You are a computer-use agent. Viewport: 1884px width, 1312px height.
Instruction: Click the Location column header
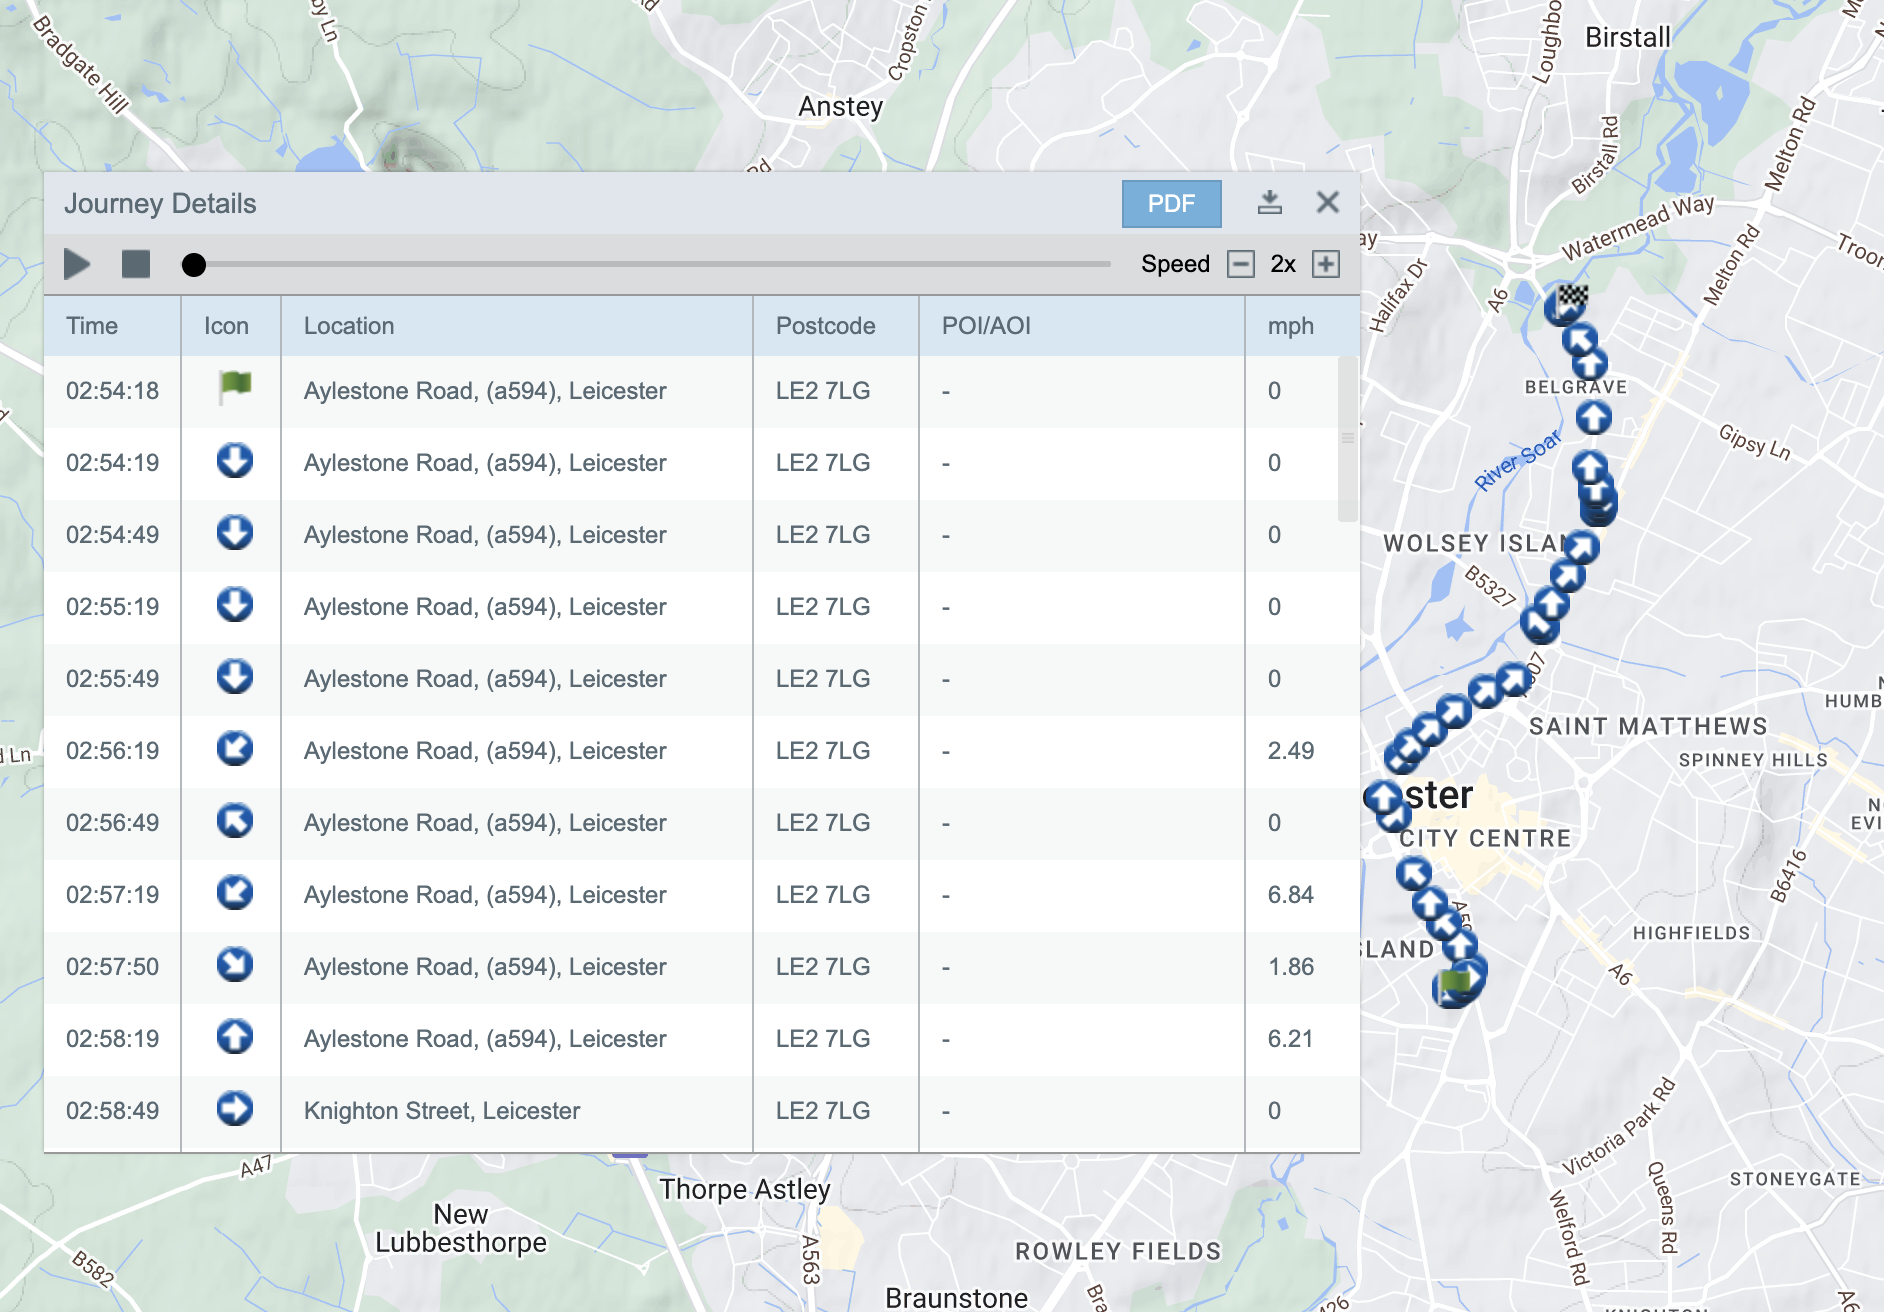tap(349, 326)
